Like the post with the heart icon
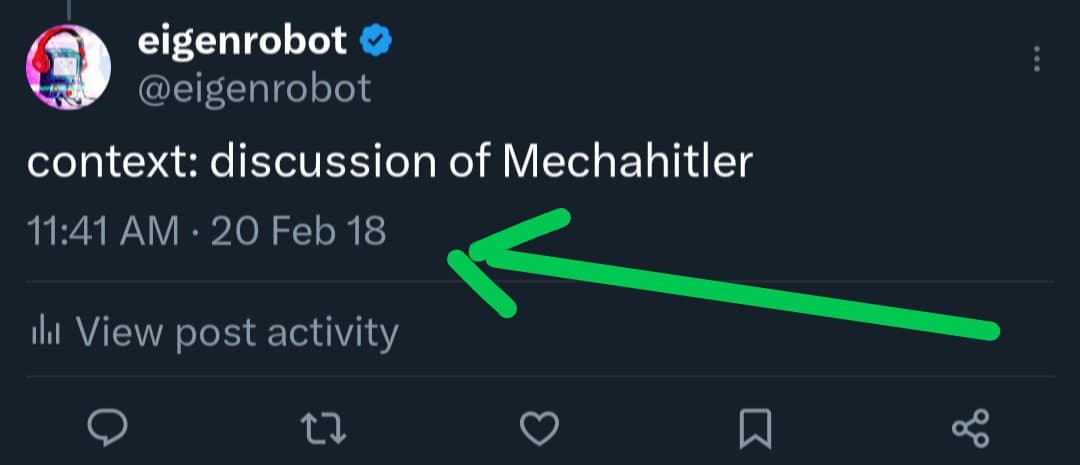 [540, 428]
